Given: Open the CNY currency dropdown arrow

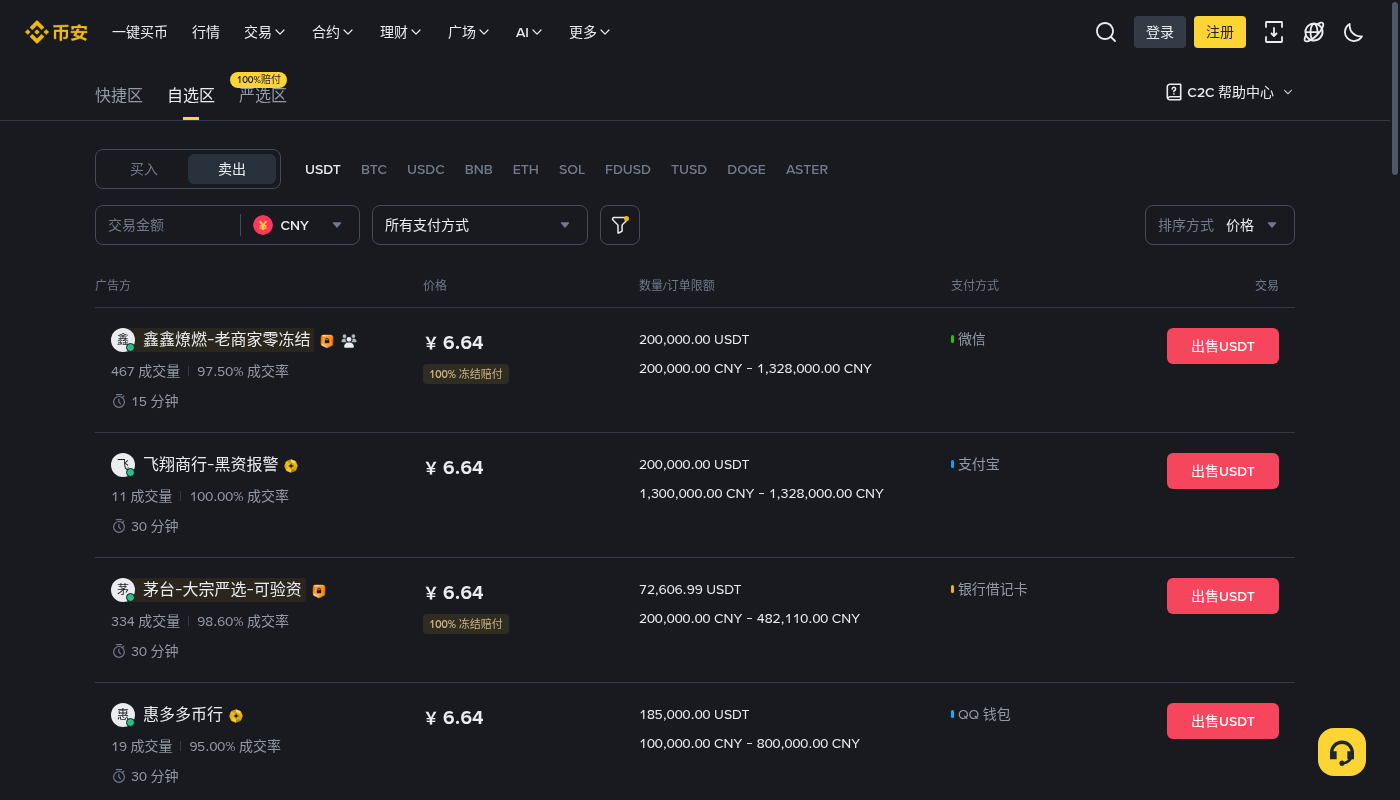Looking at the screenshot, I should (337, 225).
